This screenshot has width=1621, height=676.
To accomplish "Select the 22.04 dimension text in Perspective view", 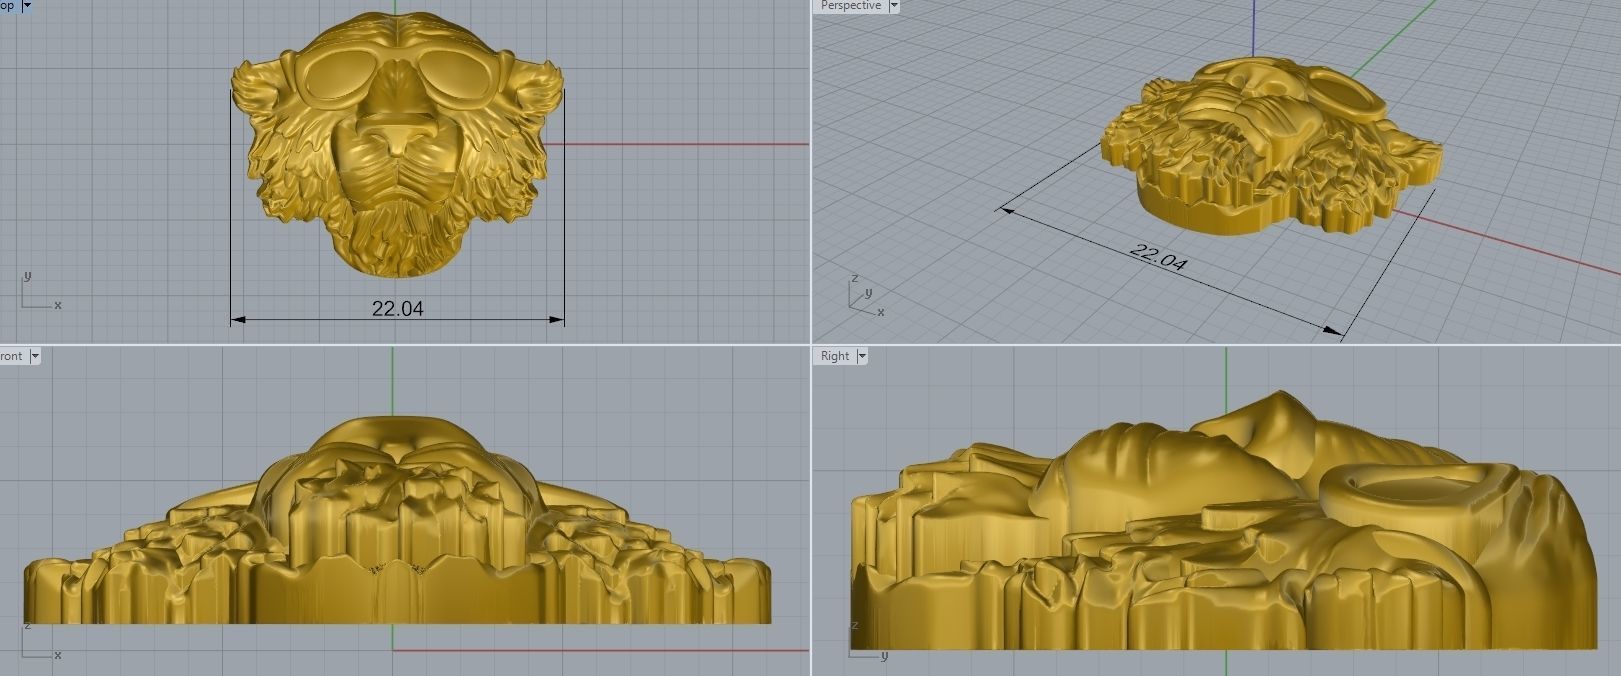I will (1158, 257).
